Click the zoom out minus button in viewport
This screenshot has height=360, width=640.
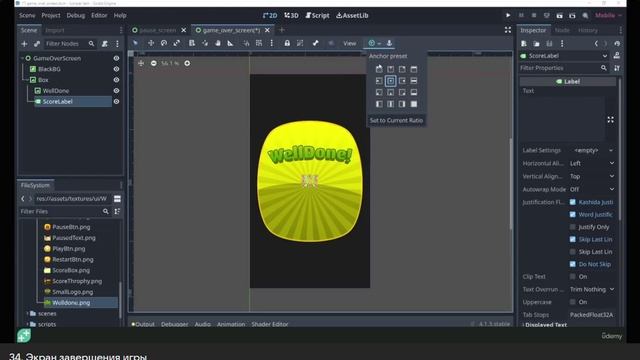(x=153, y=63)
